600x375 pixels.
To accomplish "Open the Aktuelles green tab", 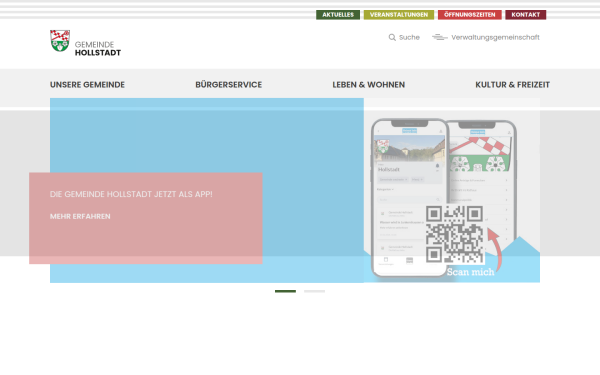I will pos(338,15).
